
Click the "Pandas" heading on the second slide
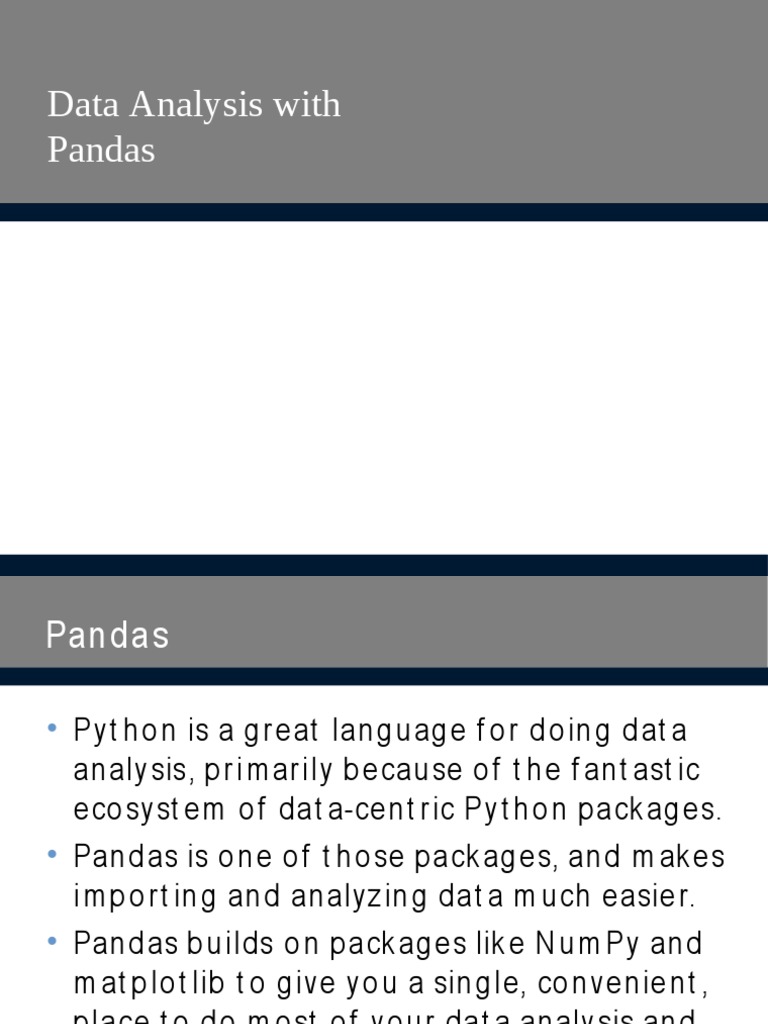(x=108, y=636)
